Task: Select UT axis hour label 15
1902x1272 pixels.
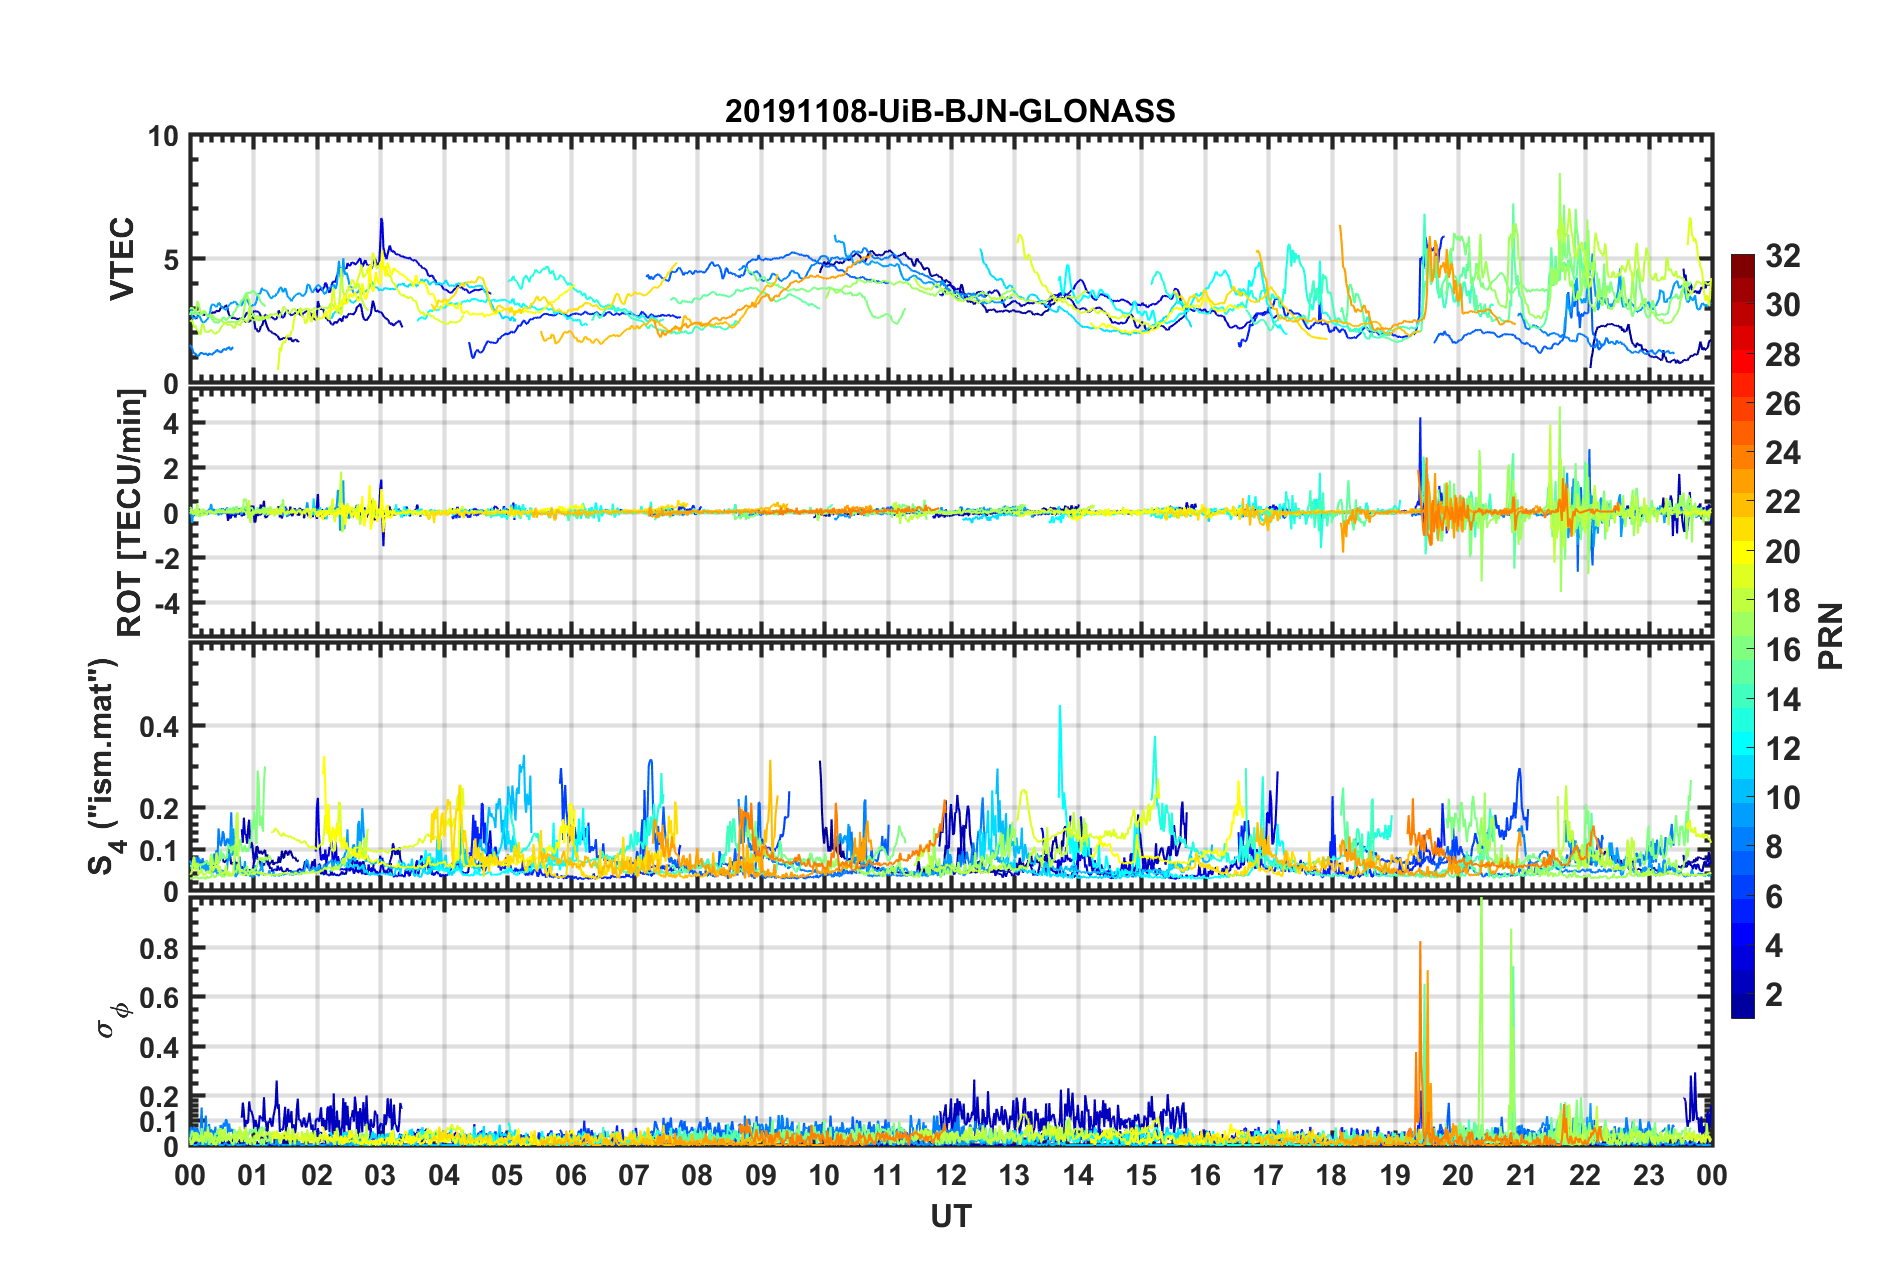Action: tap(1141, 1175)
